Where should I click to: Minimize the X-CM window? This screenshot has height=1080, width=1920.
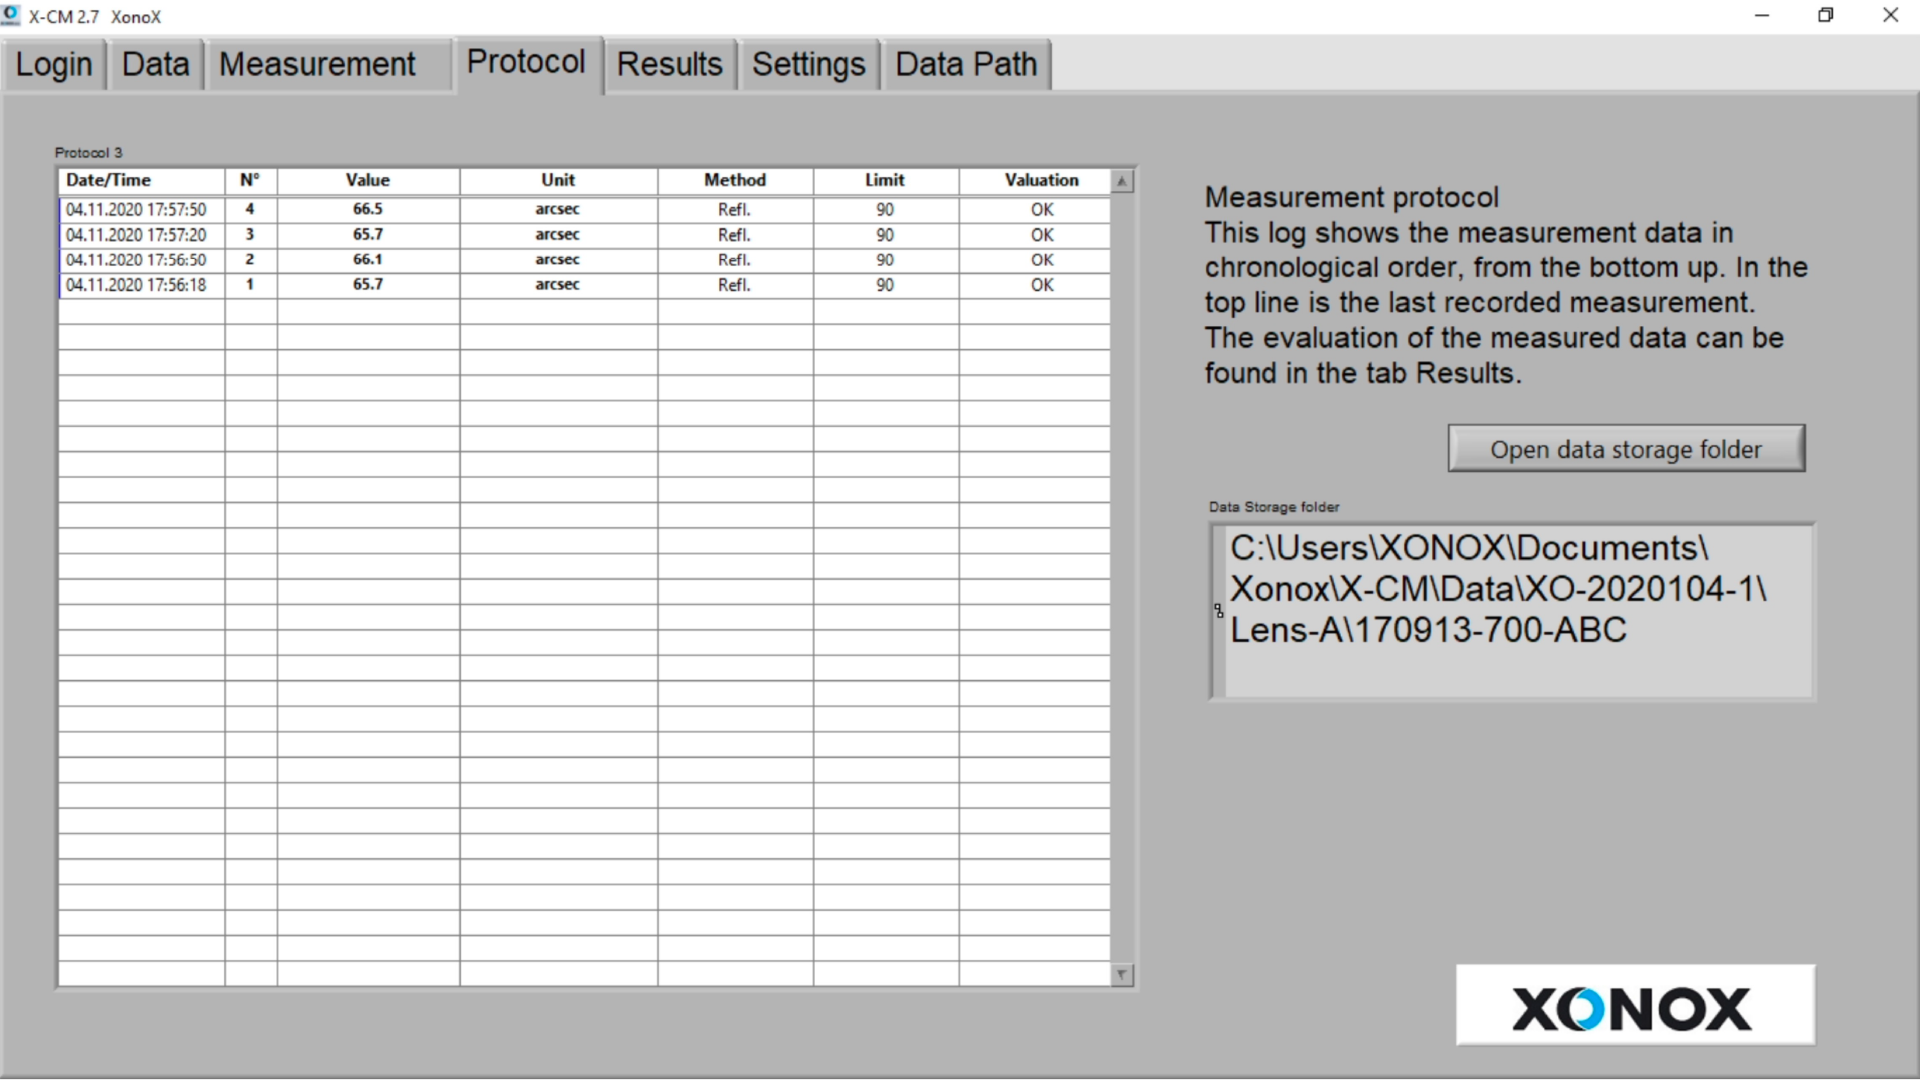coord(1761,15)
